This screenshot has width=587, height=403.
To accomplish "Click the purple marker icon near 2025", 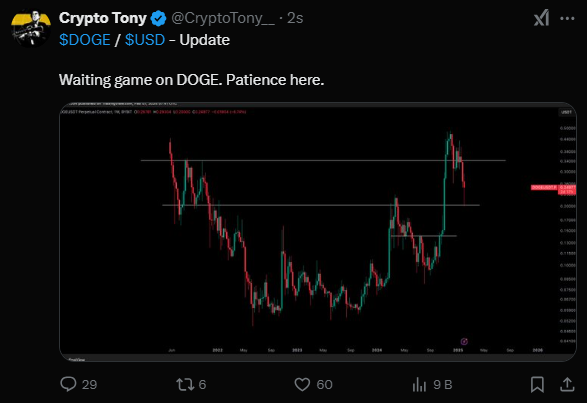I will [464, 341].
